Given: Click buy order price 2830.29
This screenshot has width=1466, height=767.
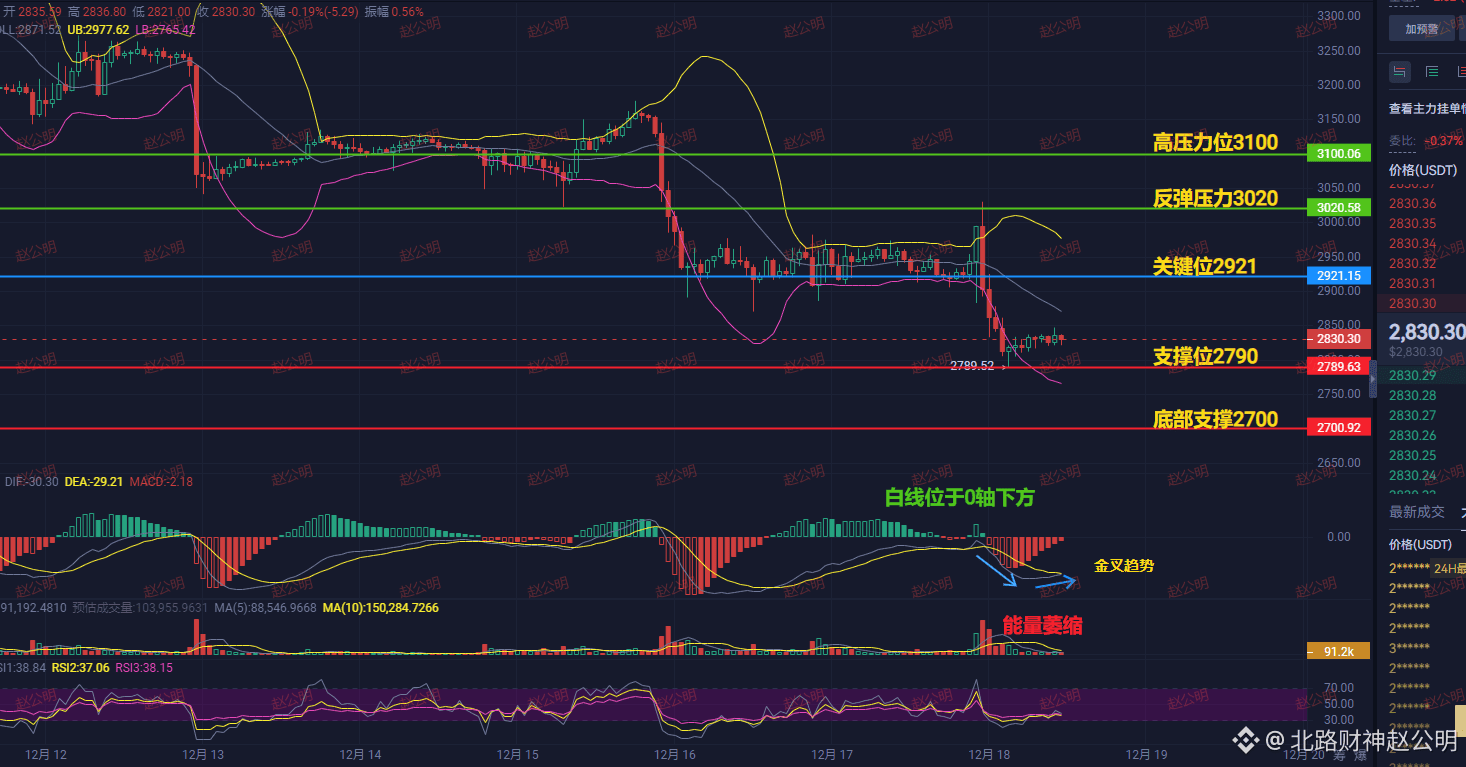Looking at the screenshot, I should (1413, 376).
